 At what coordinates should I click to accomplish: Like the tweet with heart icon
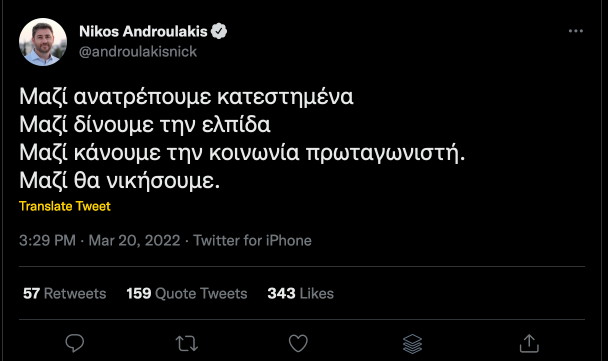[298, 343]
